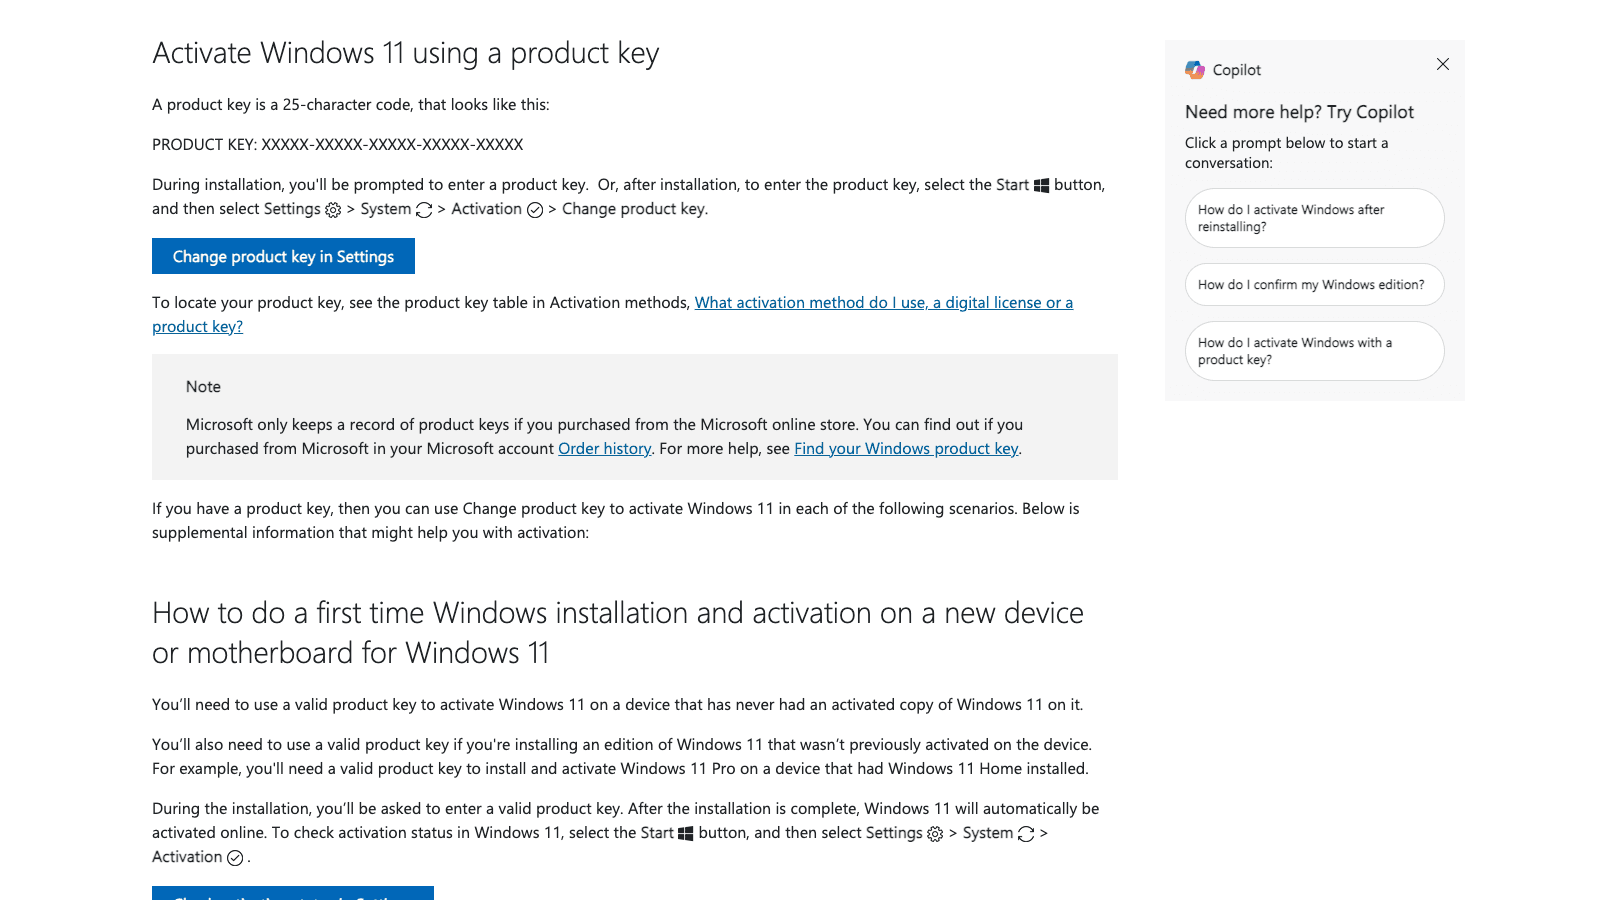1600x900 pixels.
Task: Open the Order history link
Action: (604, 448)
